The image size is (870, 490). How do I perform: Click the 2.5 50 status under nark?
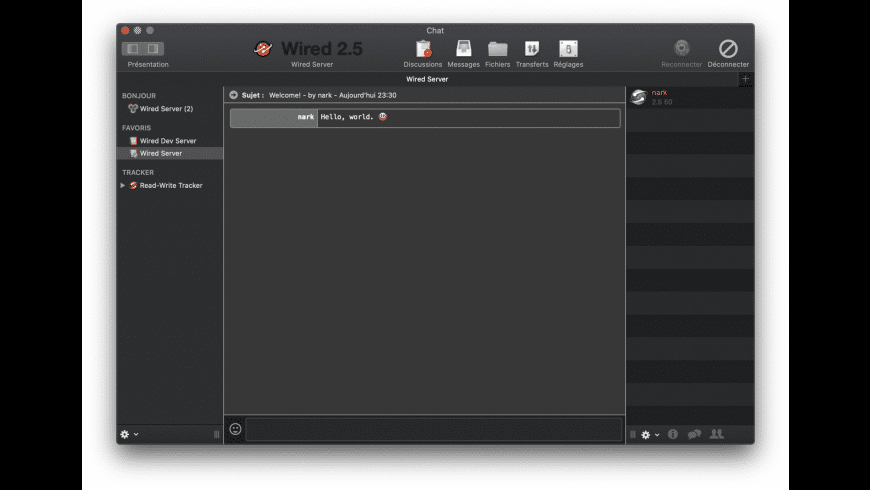coord(661,102)
